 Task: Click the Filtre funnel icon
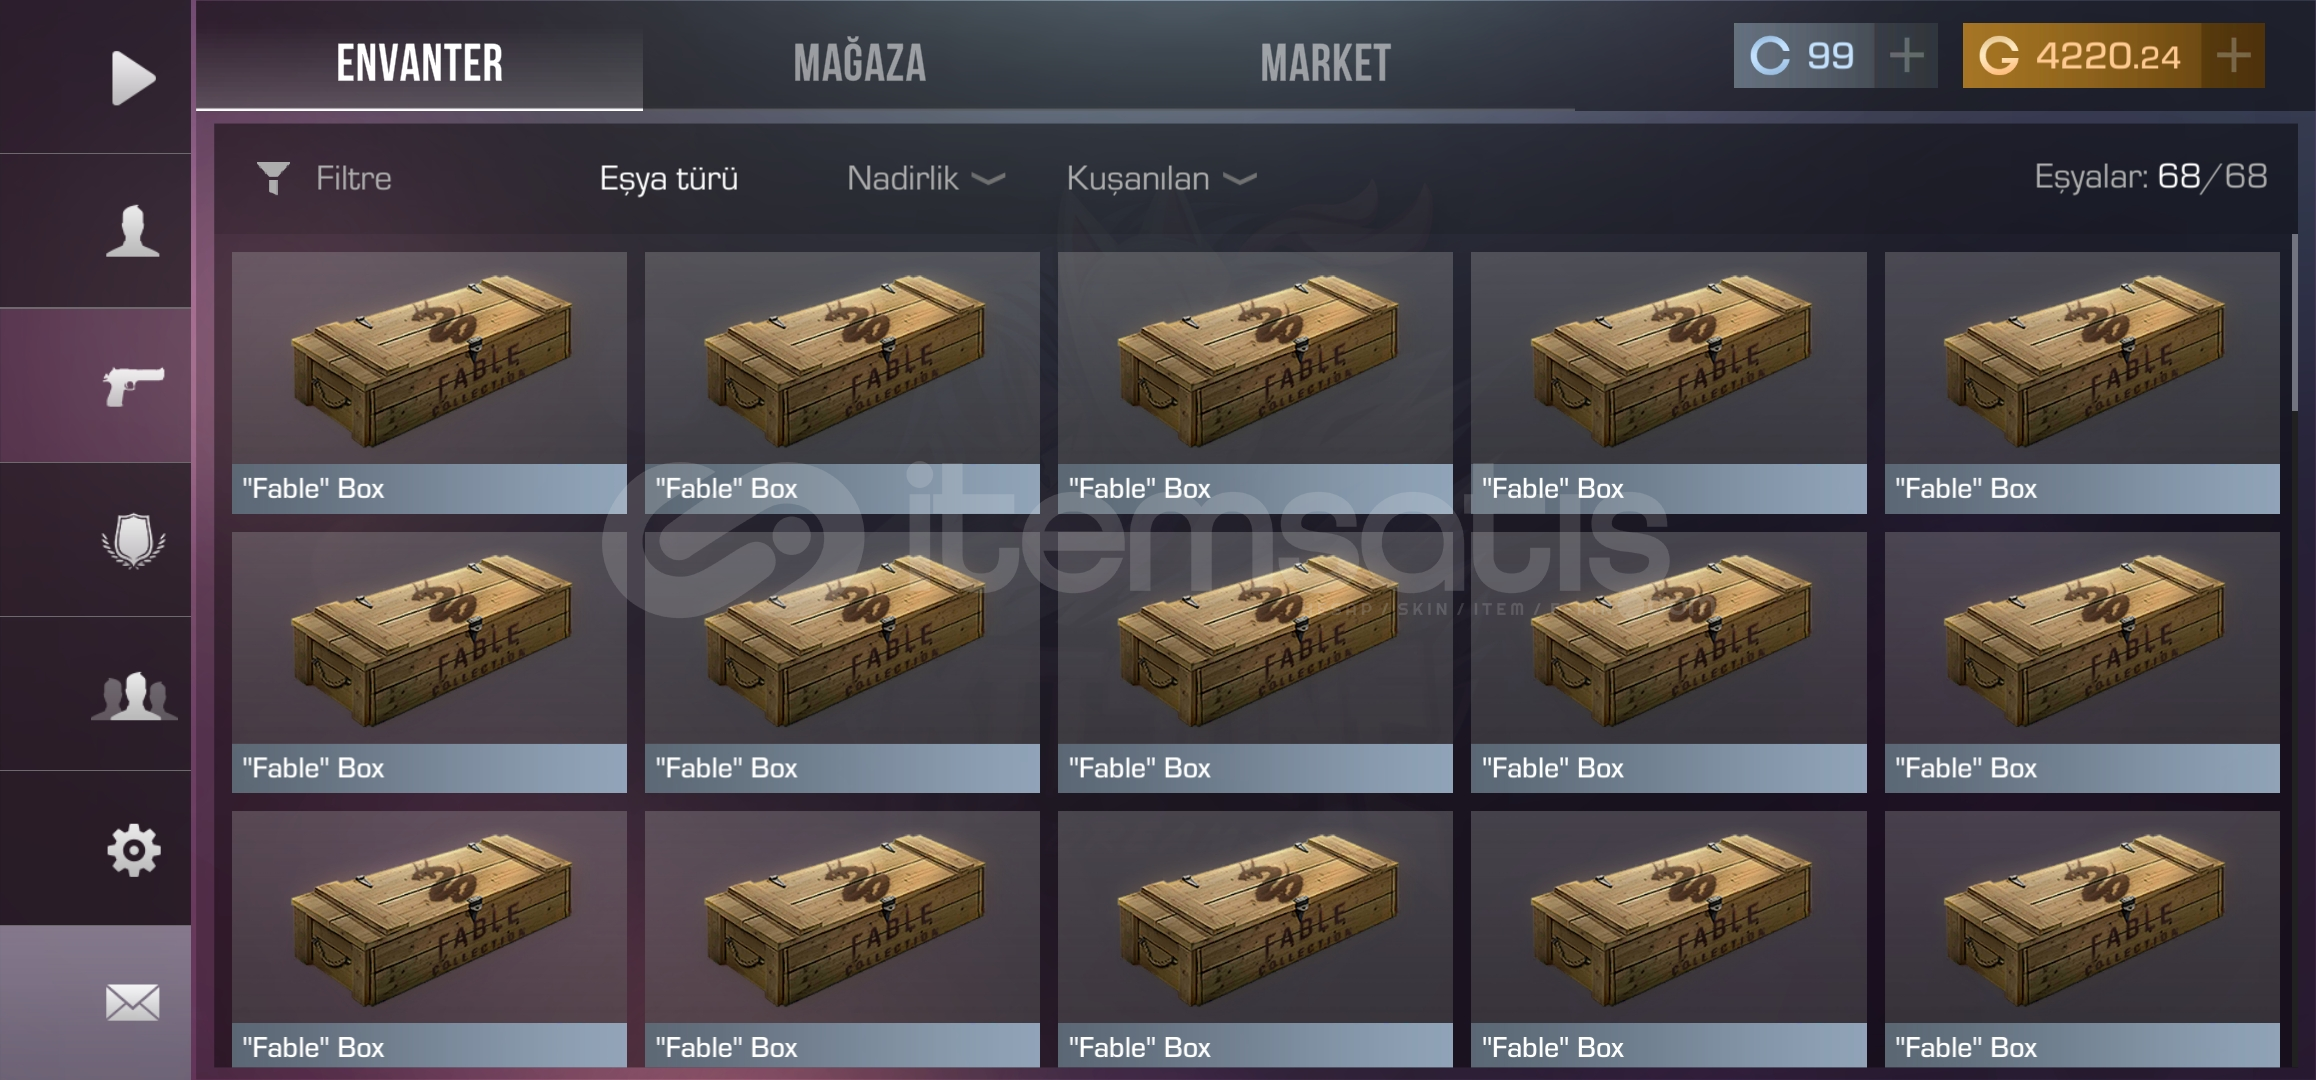point(273,178)
